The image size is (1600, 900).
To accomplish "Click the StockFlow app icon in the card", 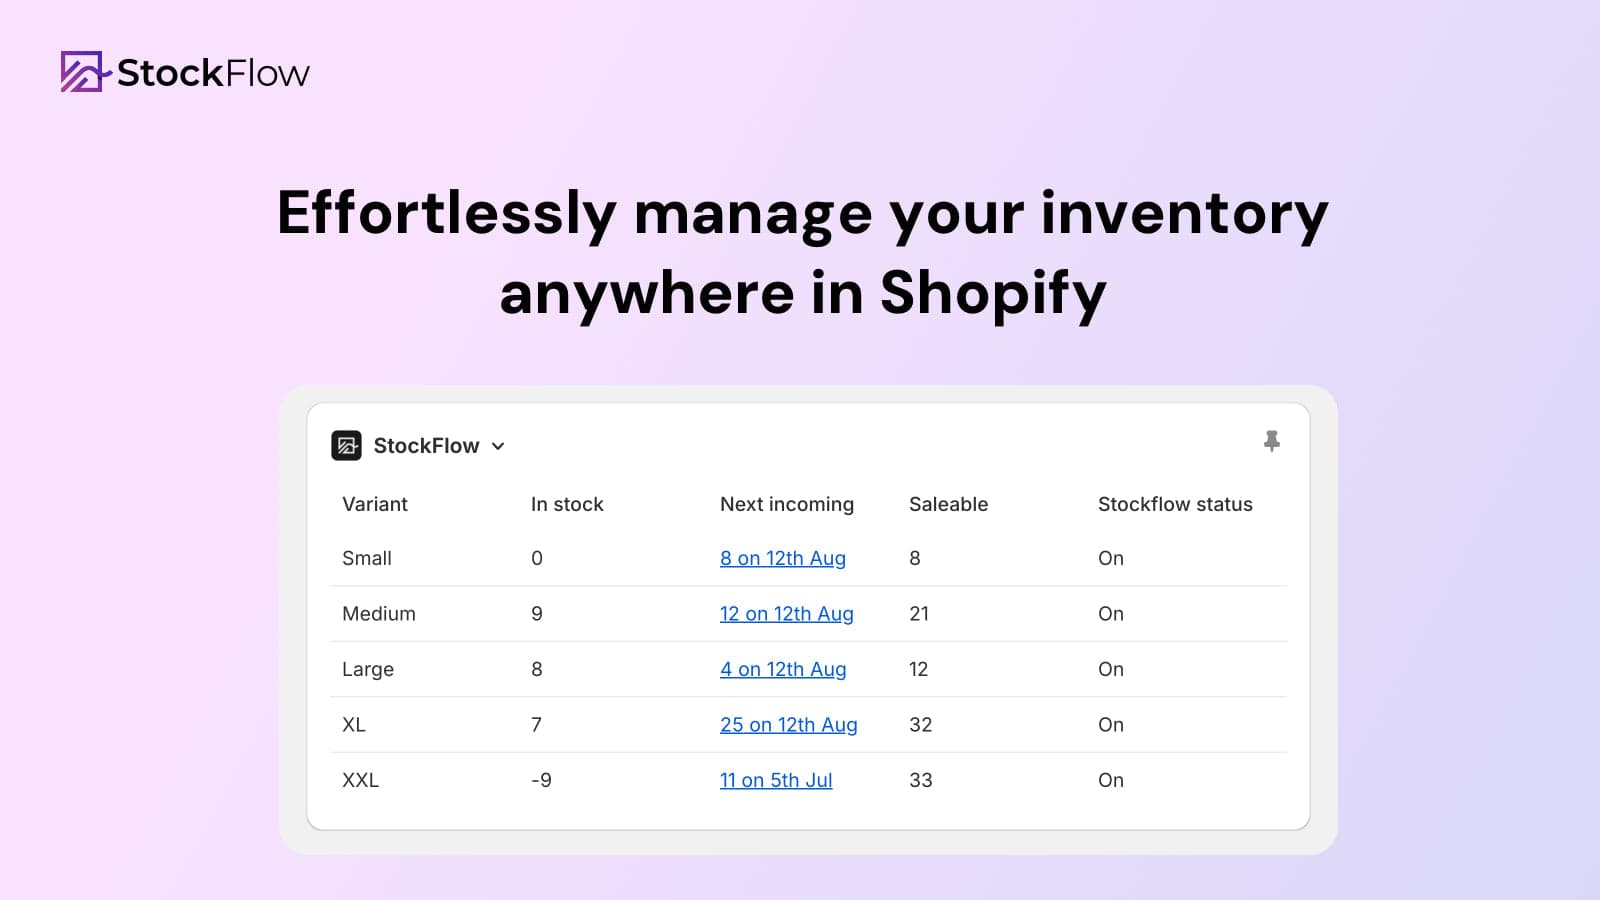I will click(346, 446).
